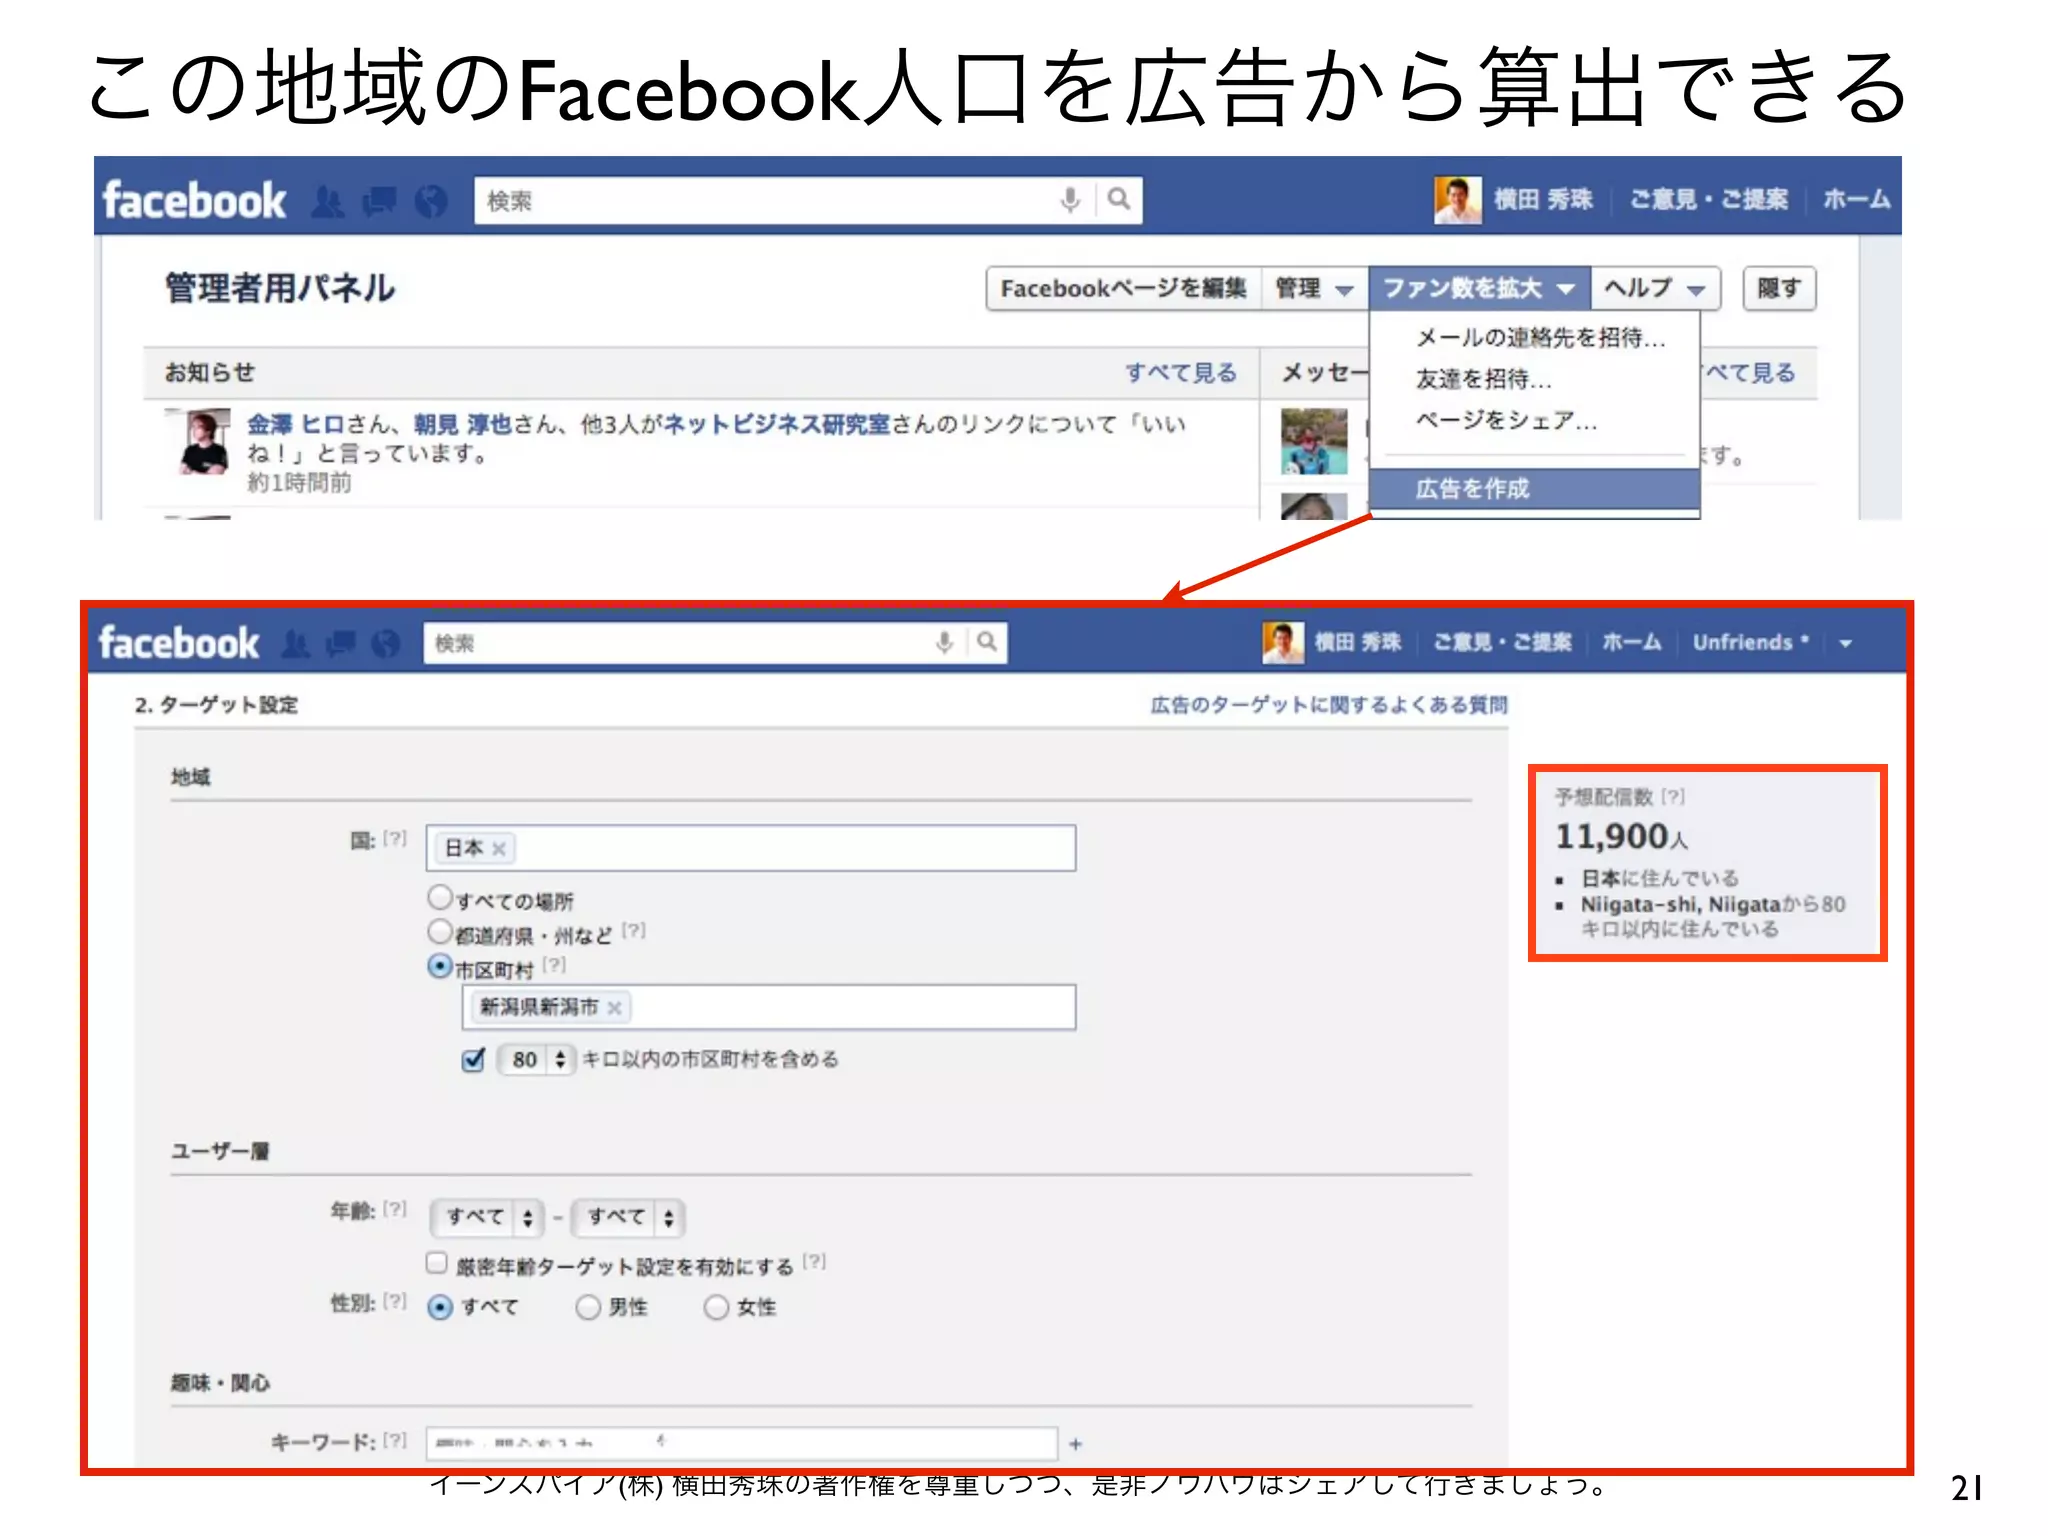Click help [?] beside 予想配信数
The width and height of the screenshot is (2048, 1536).
pyautogui.click(x=1673, y=797)
